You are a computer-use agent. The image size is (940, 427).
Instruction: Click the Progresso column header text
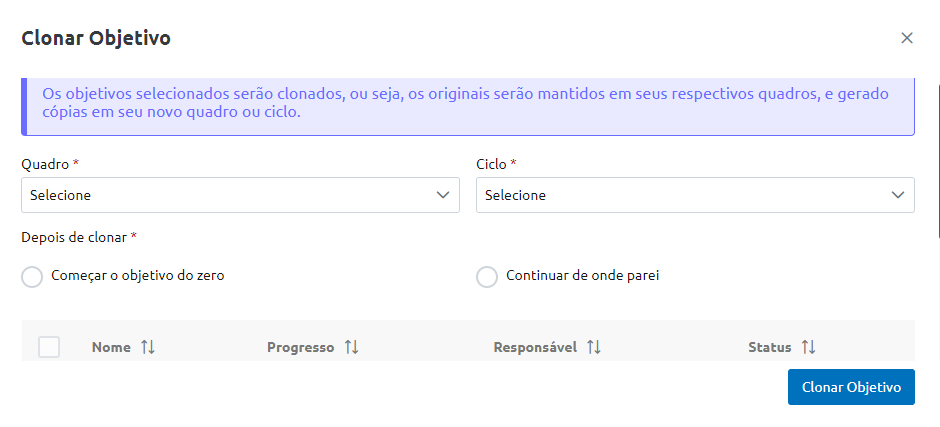click(300, 347)
